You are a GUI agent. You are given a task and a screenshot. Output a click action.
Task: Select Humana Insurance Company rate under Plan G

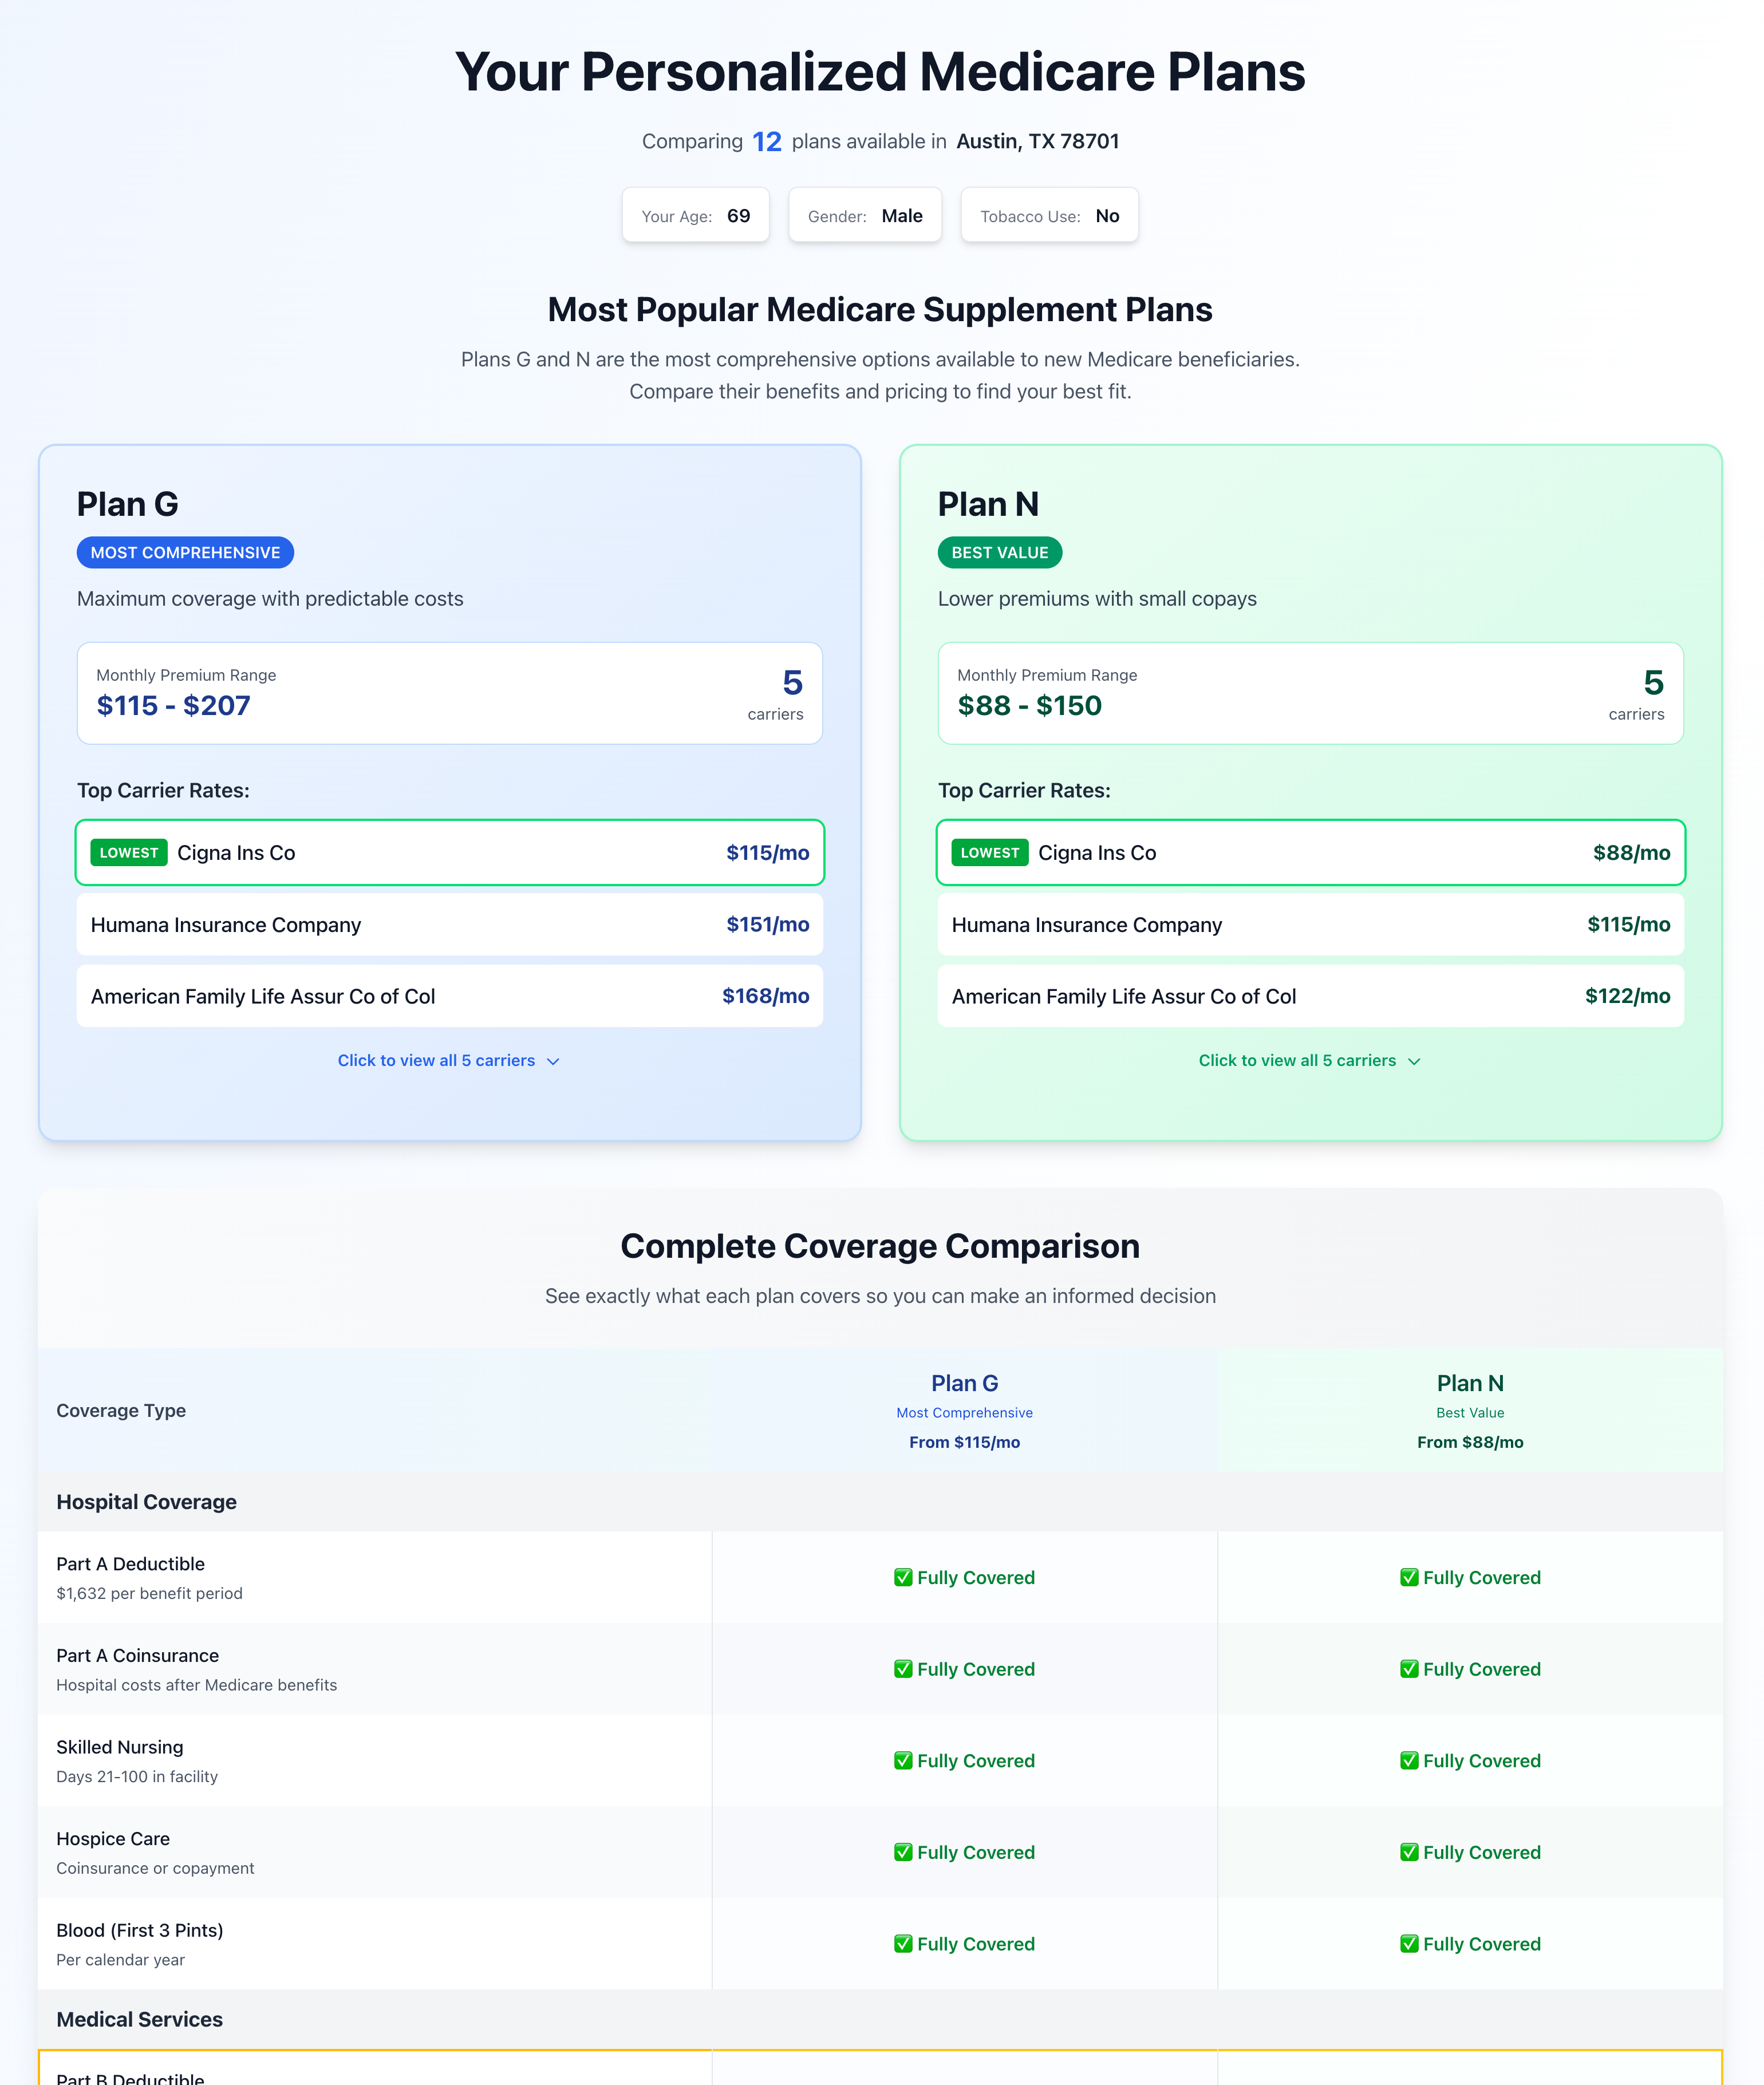769,924
